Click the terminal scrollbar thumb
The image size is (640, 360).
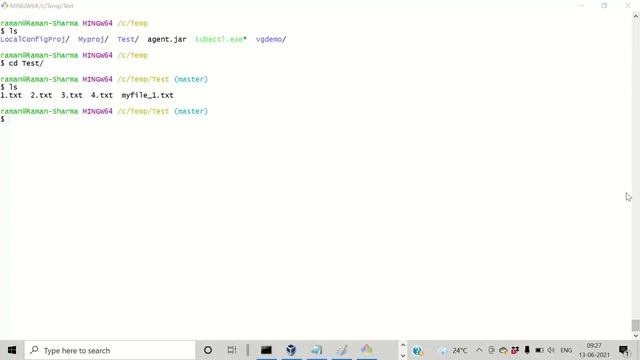click(x=636, y=325)
